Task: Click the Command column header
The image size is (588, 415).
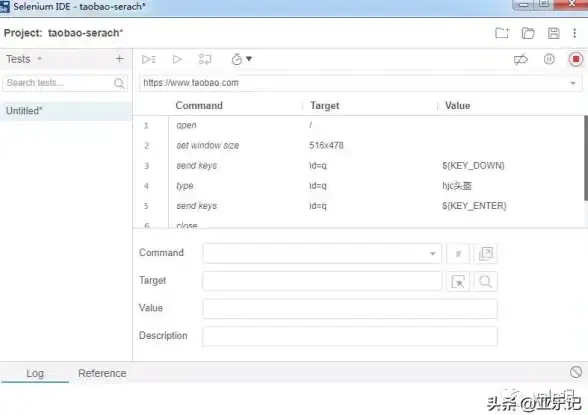Action: pos(199,106)
